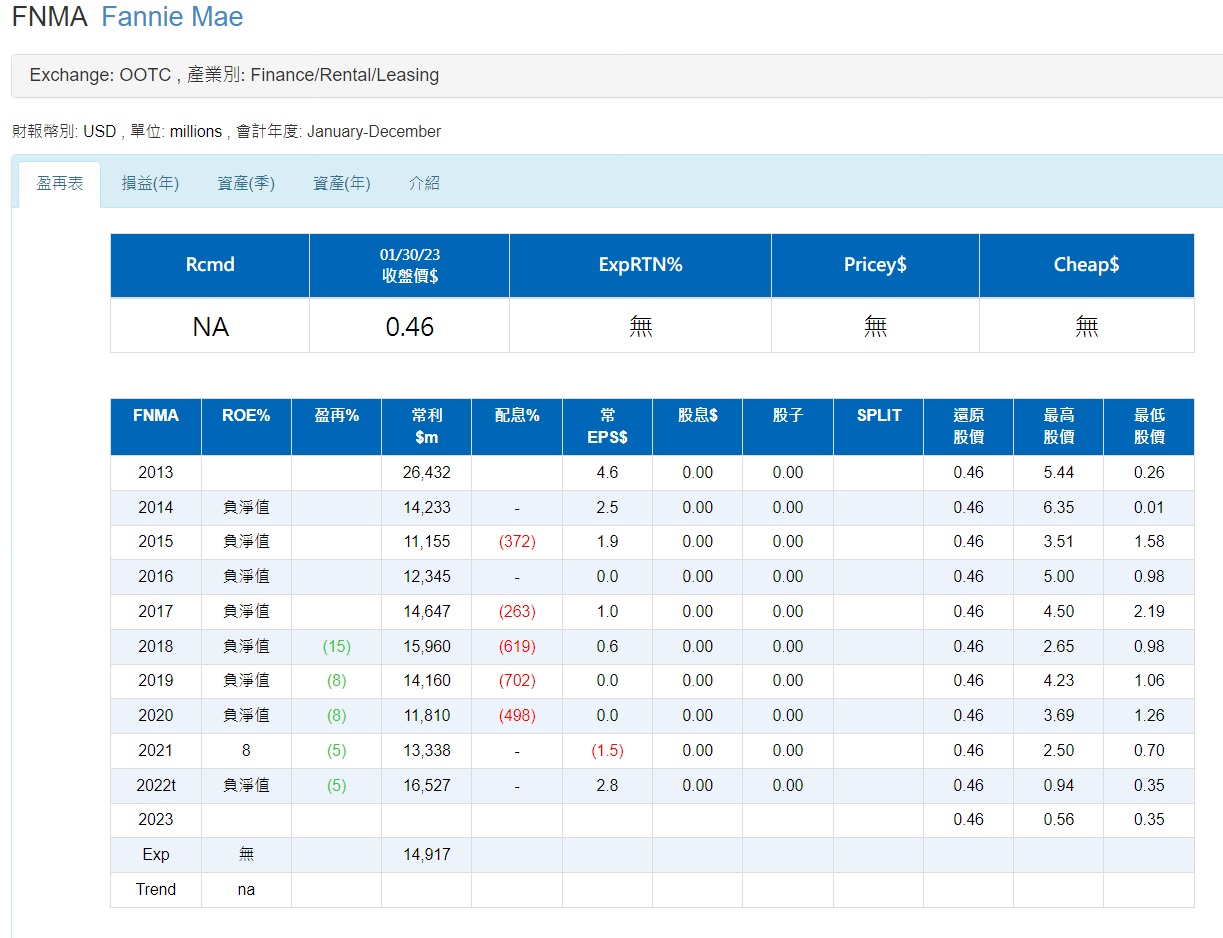1223x938 pixels.
Task: Click the Cheap$ header cell
Action: coord(1087,265)
